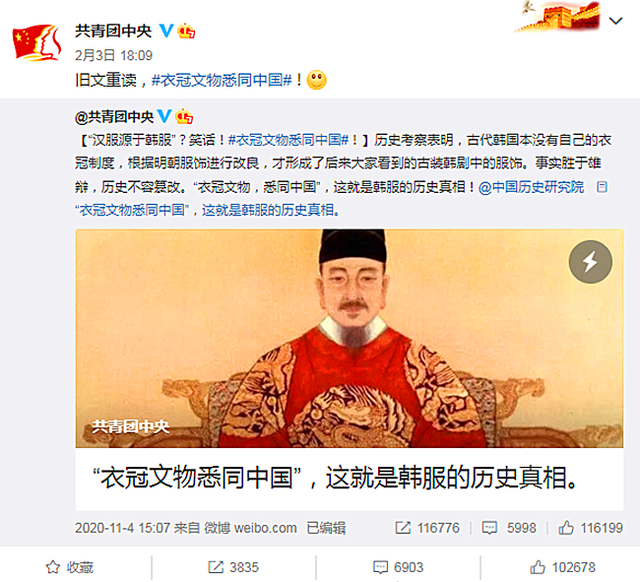Like the original post with 116199 likes
Viewport: 640px width, 582px height.
[591, 528]
